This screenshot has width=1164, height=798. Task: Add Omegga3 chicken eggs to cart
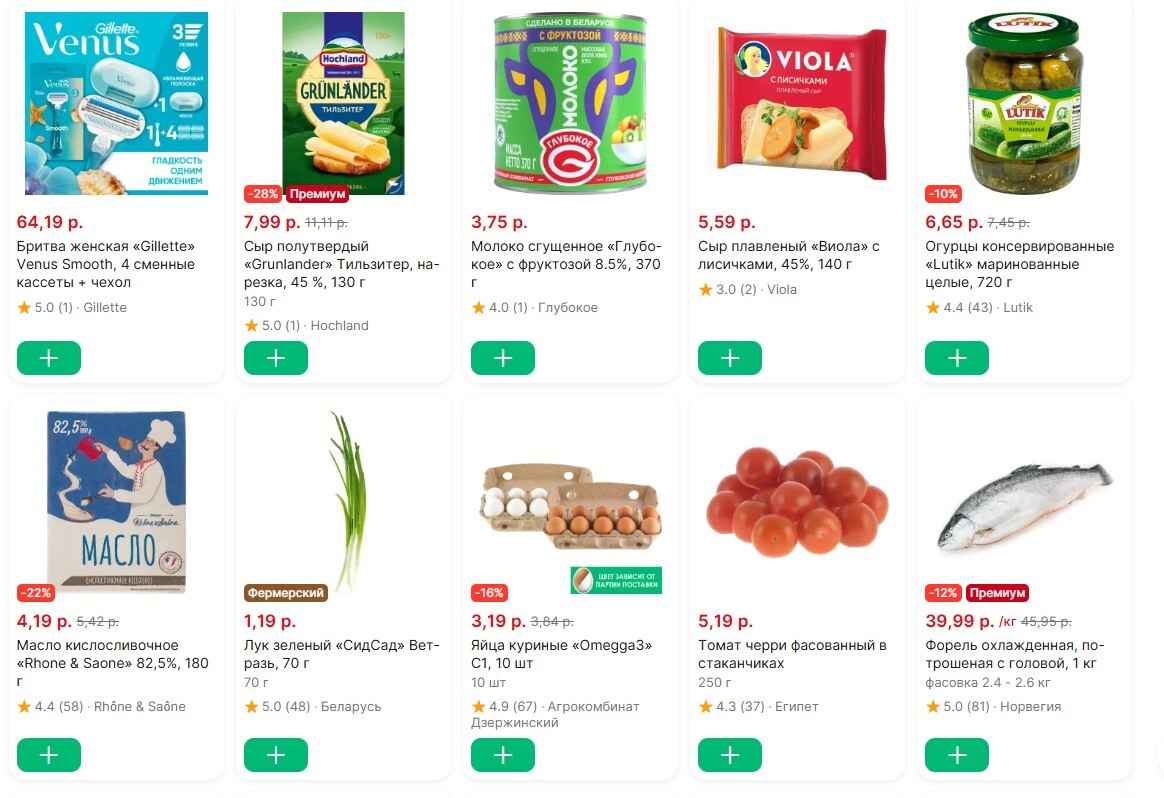503,755
